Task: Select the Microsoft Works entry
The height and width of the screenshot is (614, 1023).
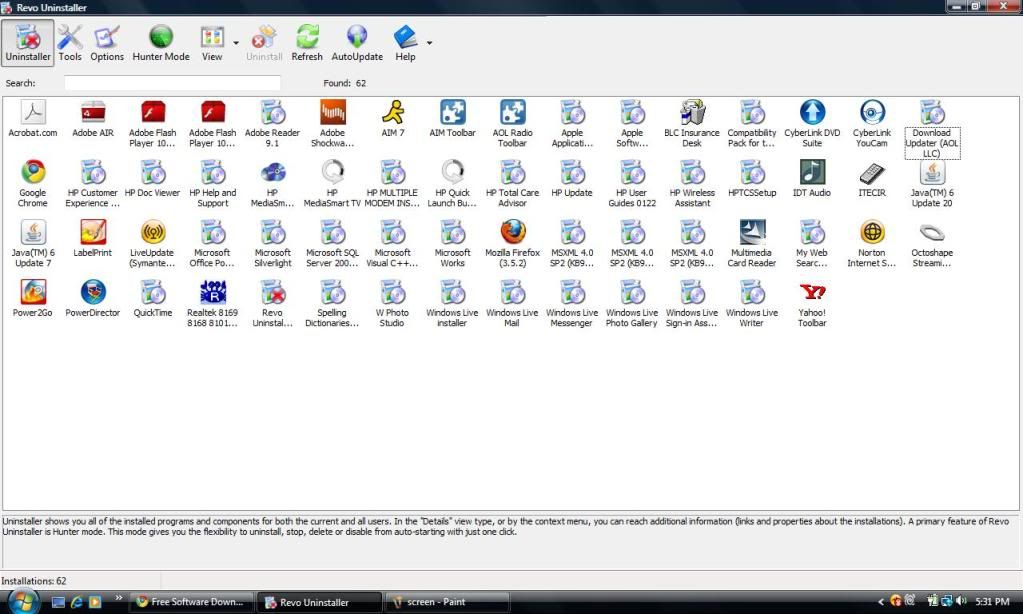Action: click(453, 243)
